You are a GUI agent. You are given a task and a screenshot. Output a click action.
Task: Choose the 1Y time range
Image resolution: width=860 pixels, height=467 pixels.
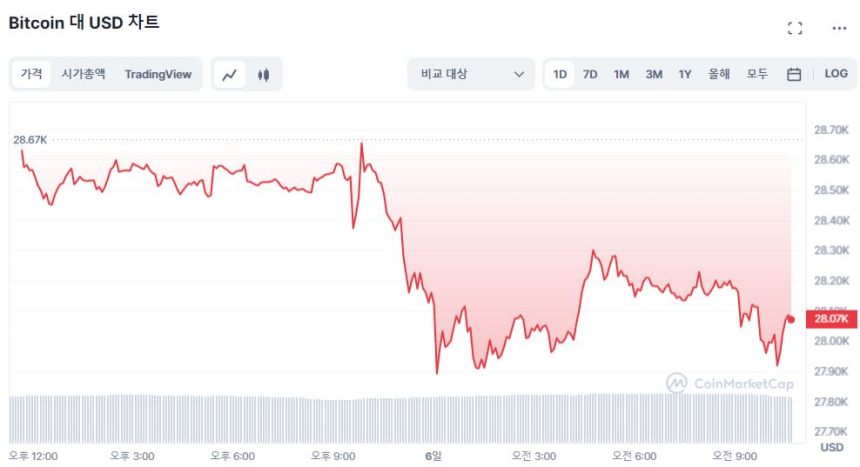[x=685, y=74]
